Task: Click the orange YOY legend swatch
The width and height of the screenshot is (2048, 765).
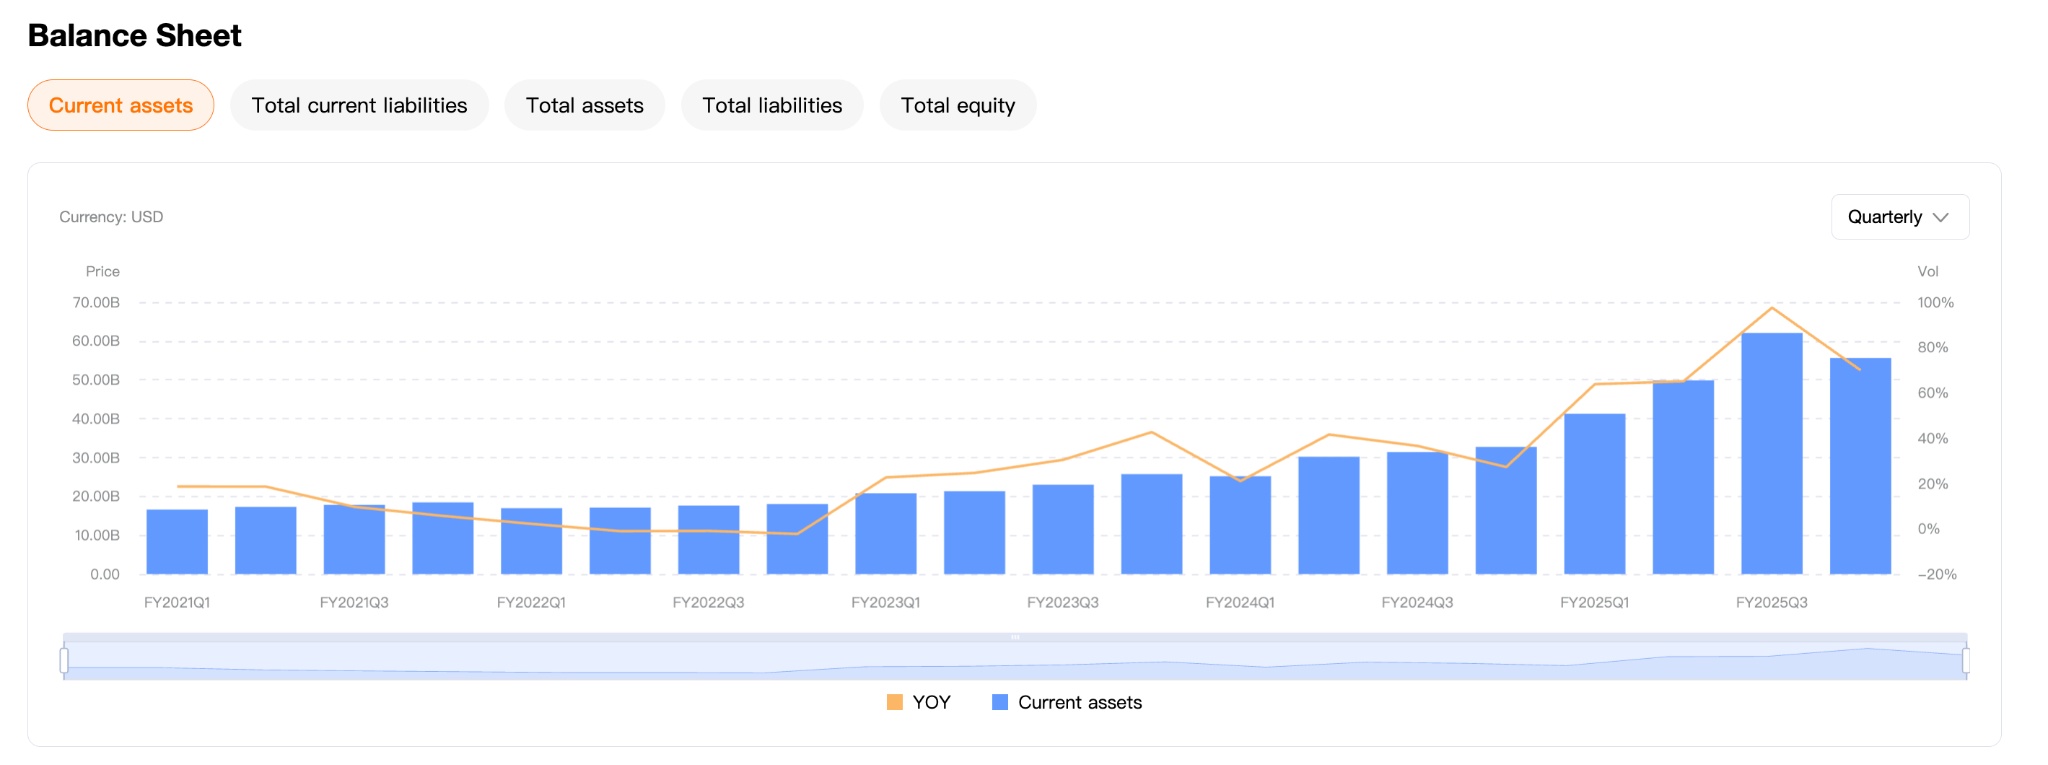Action: [x=895, y=702]
